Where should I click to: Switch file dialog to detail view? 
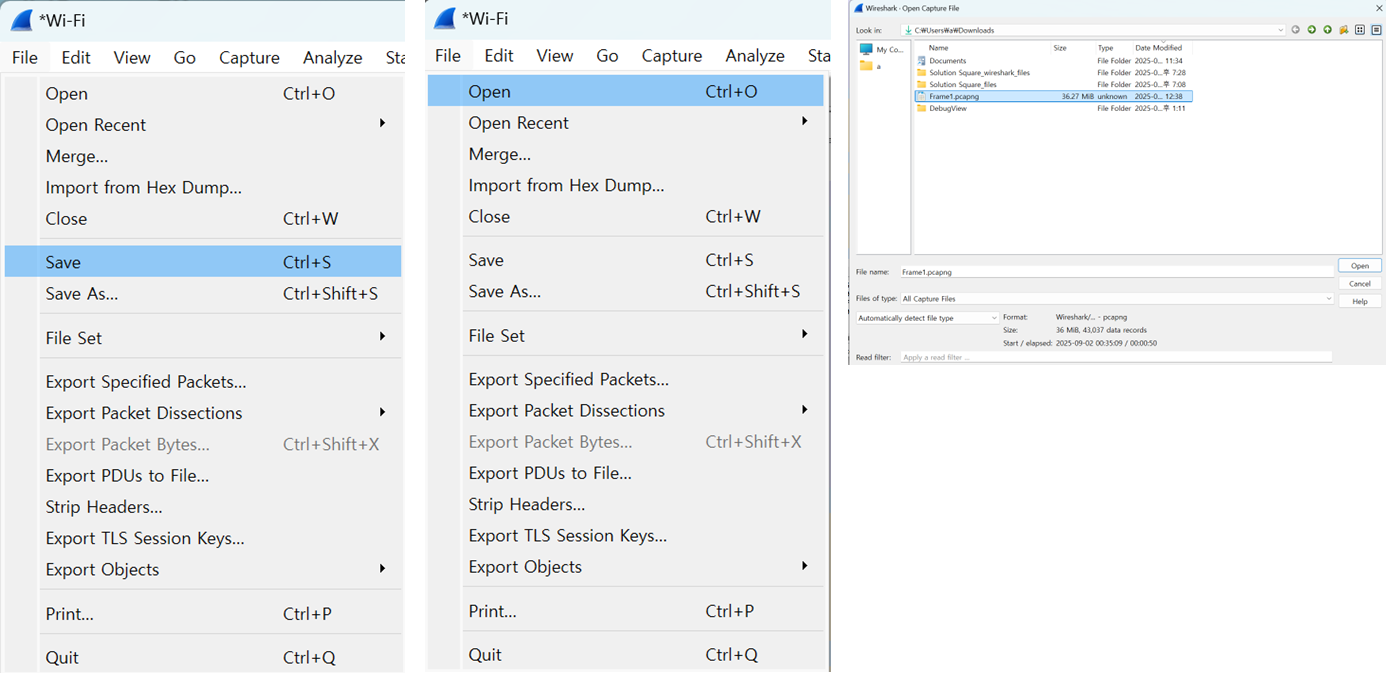click(x=1376, y=30)
